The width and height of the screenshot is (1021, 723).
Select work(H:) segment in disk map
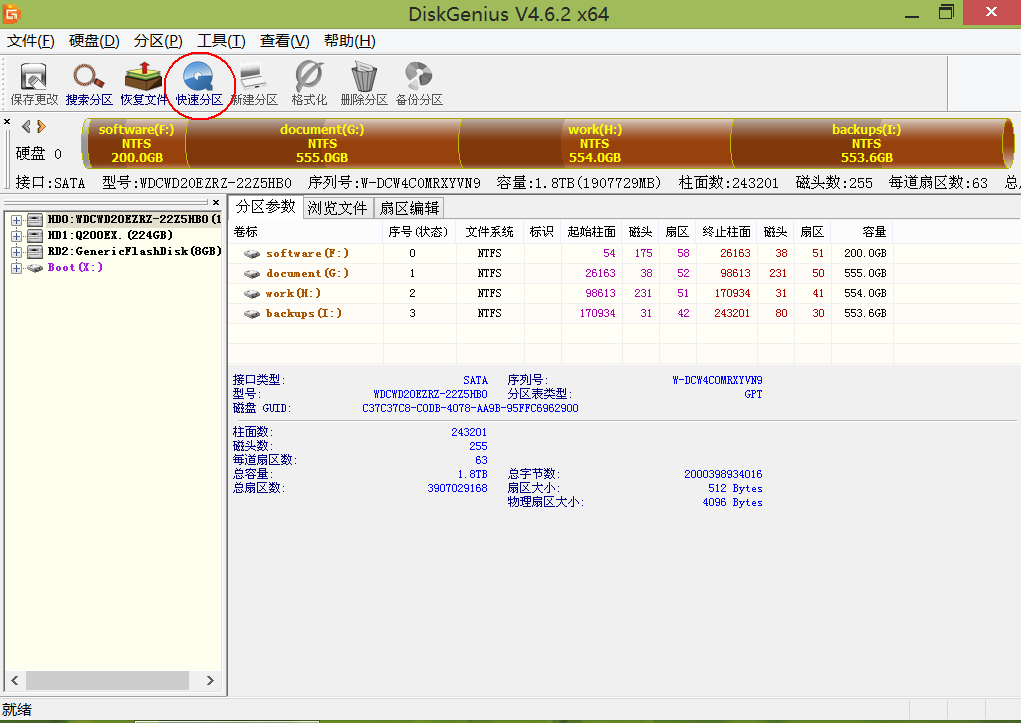595,143
